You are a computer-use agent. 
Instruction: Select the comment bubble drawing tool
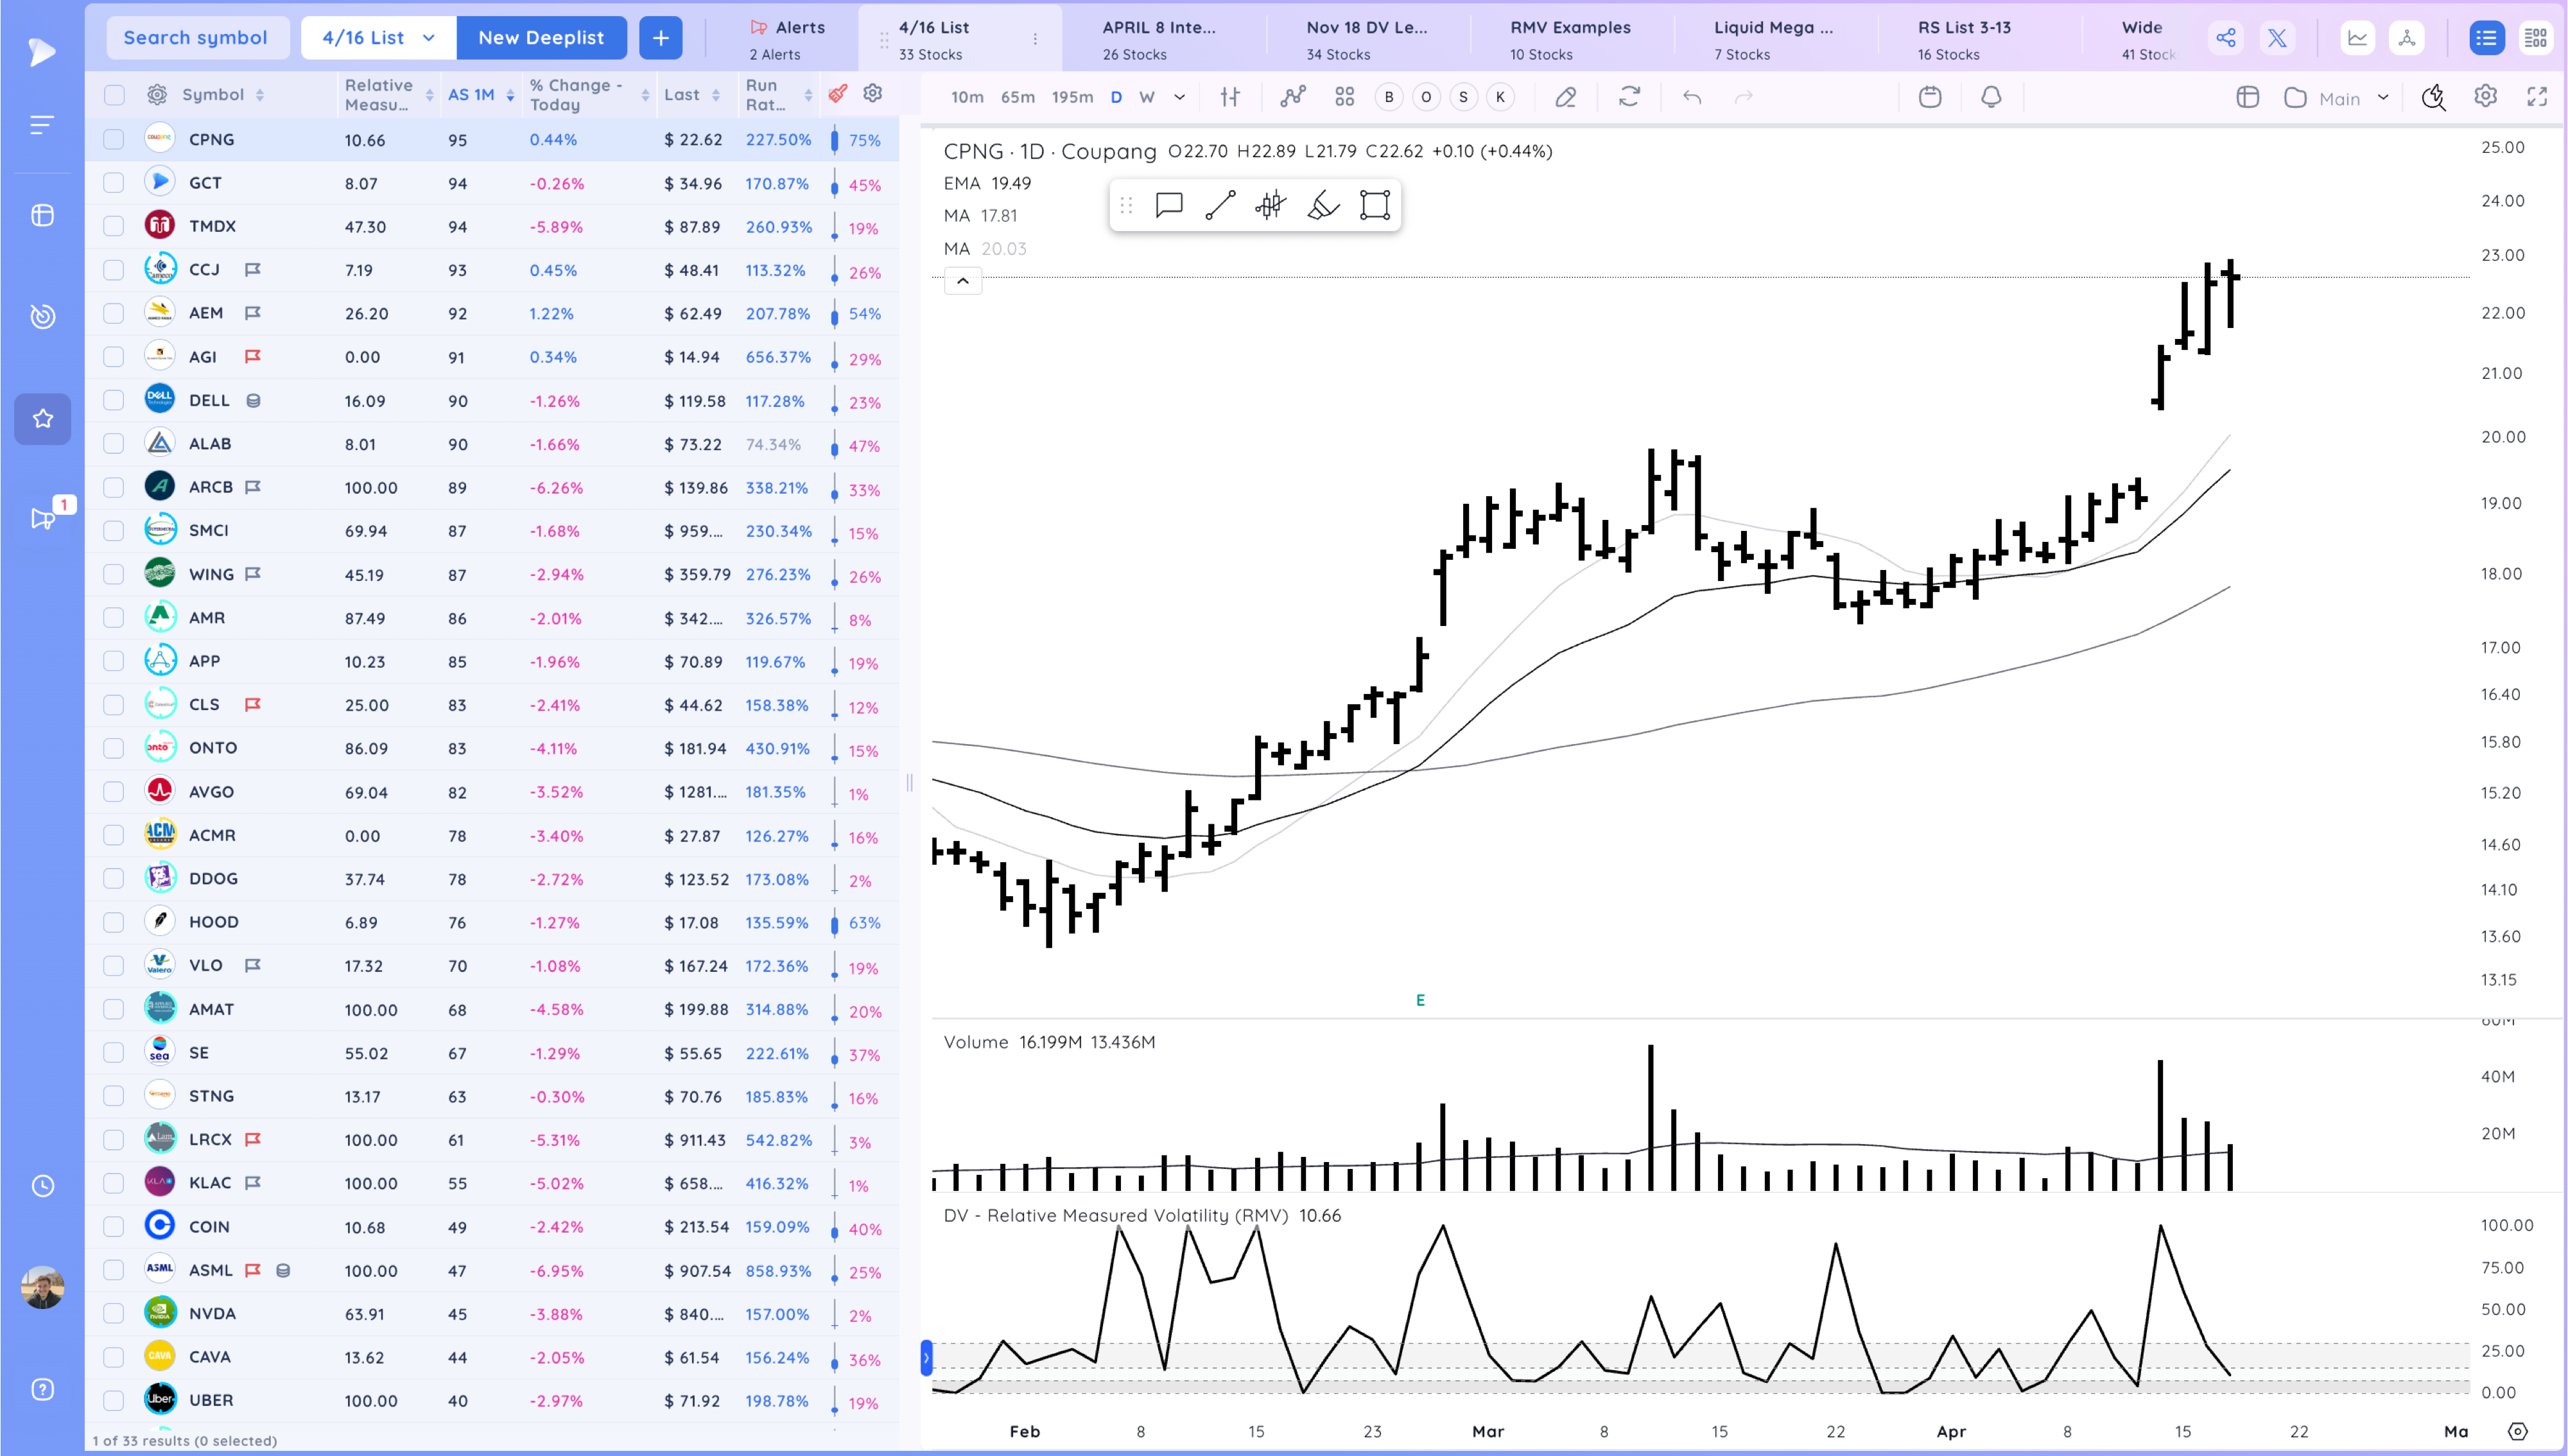[x=1169, y=205]
